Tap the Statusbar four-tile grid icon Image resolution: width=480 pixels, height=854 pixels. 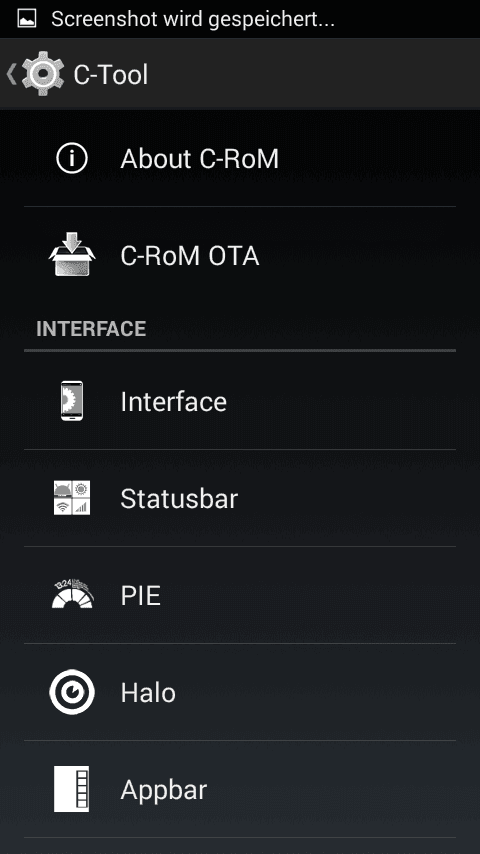[72, 498]
